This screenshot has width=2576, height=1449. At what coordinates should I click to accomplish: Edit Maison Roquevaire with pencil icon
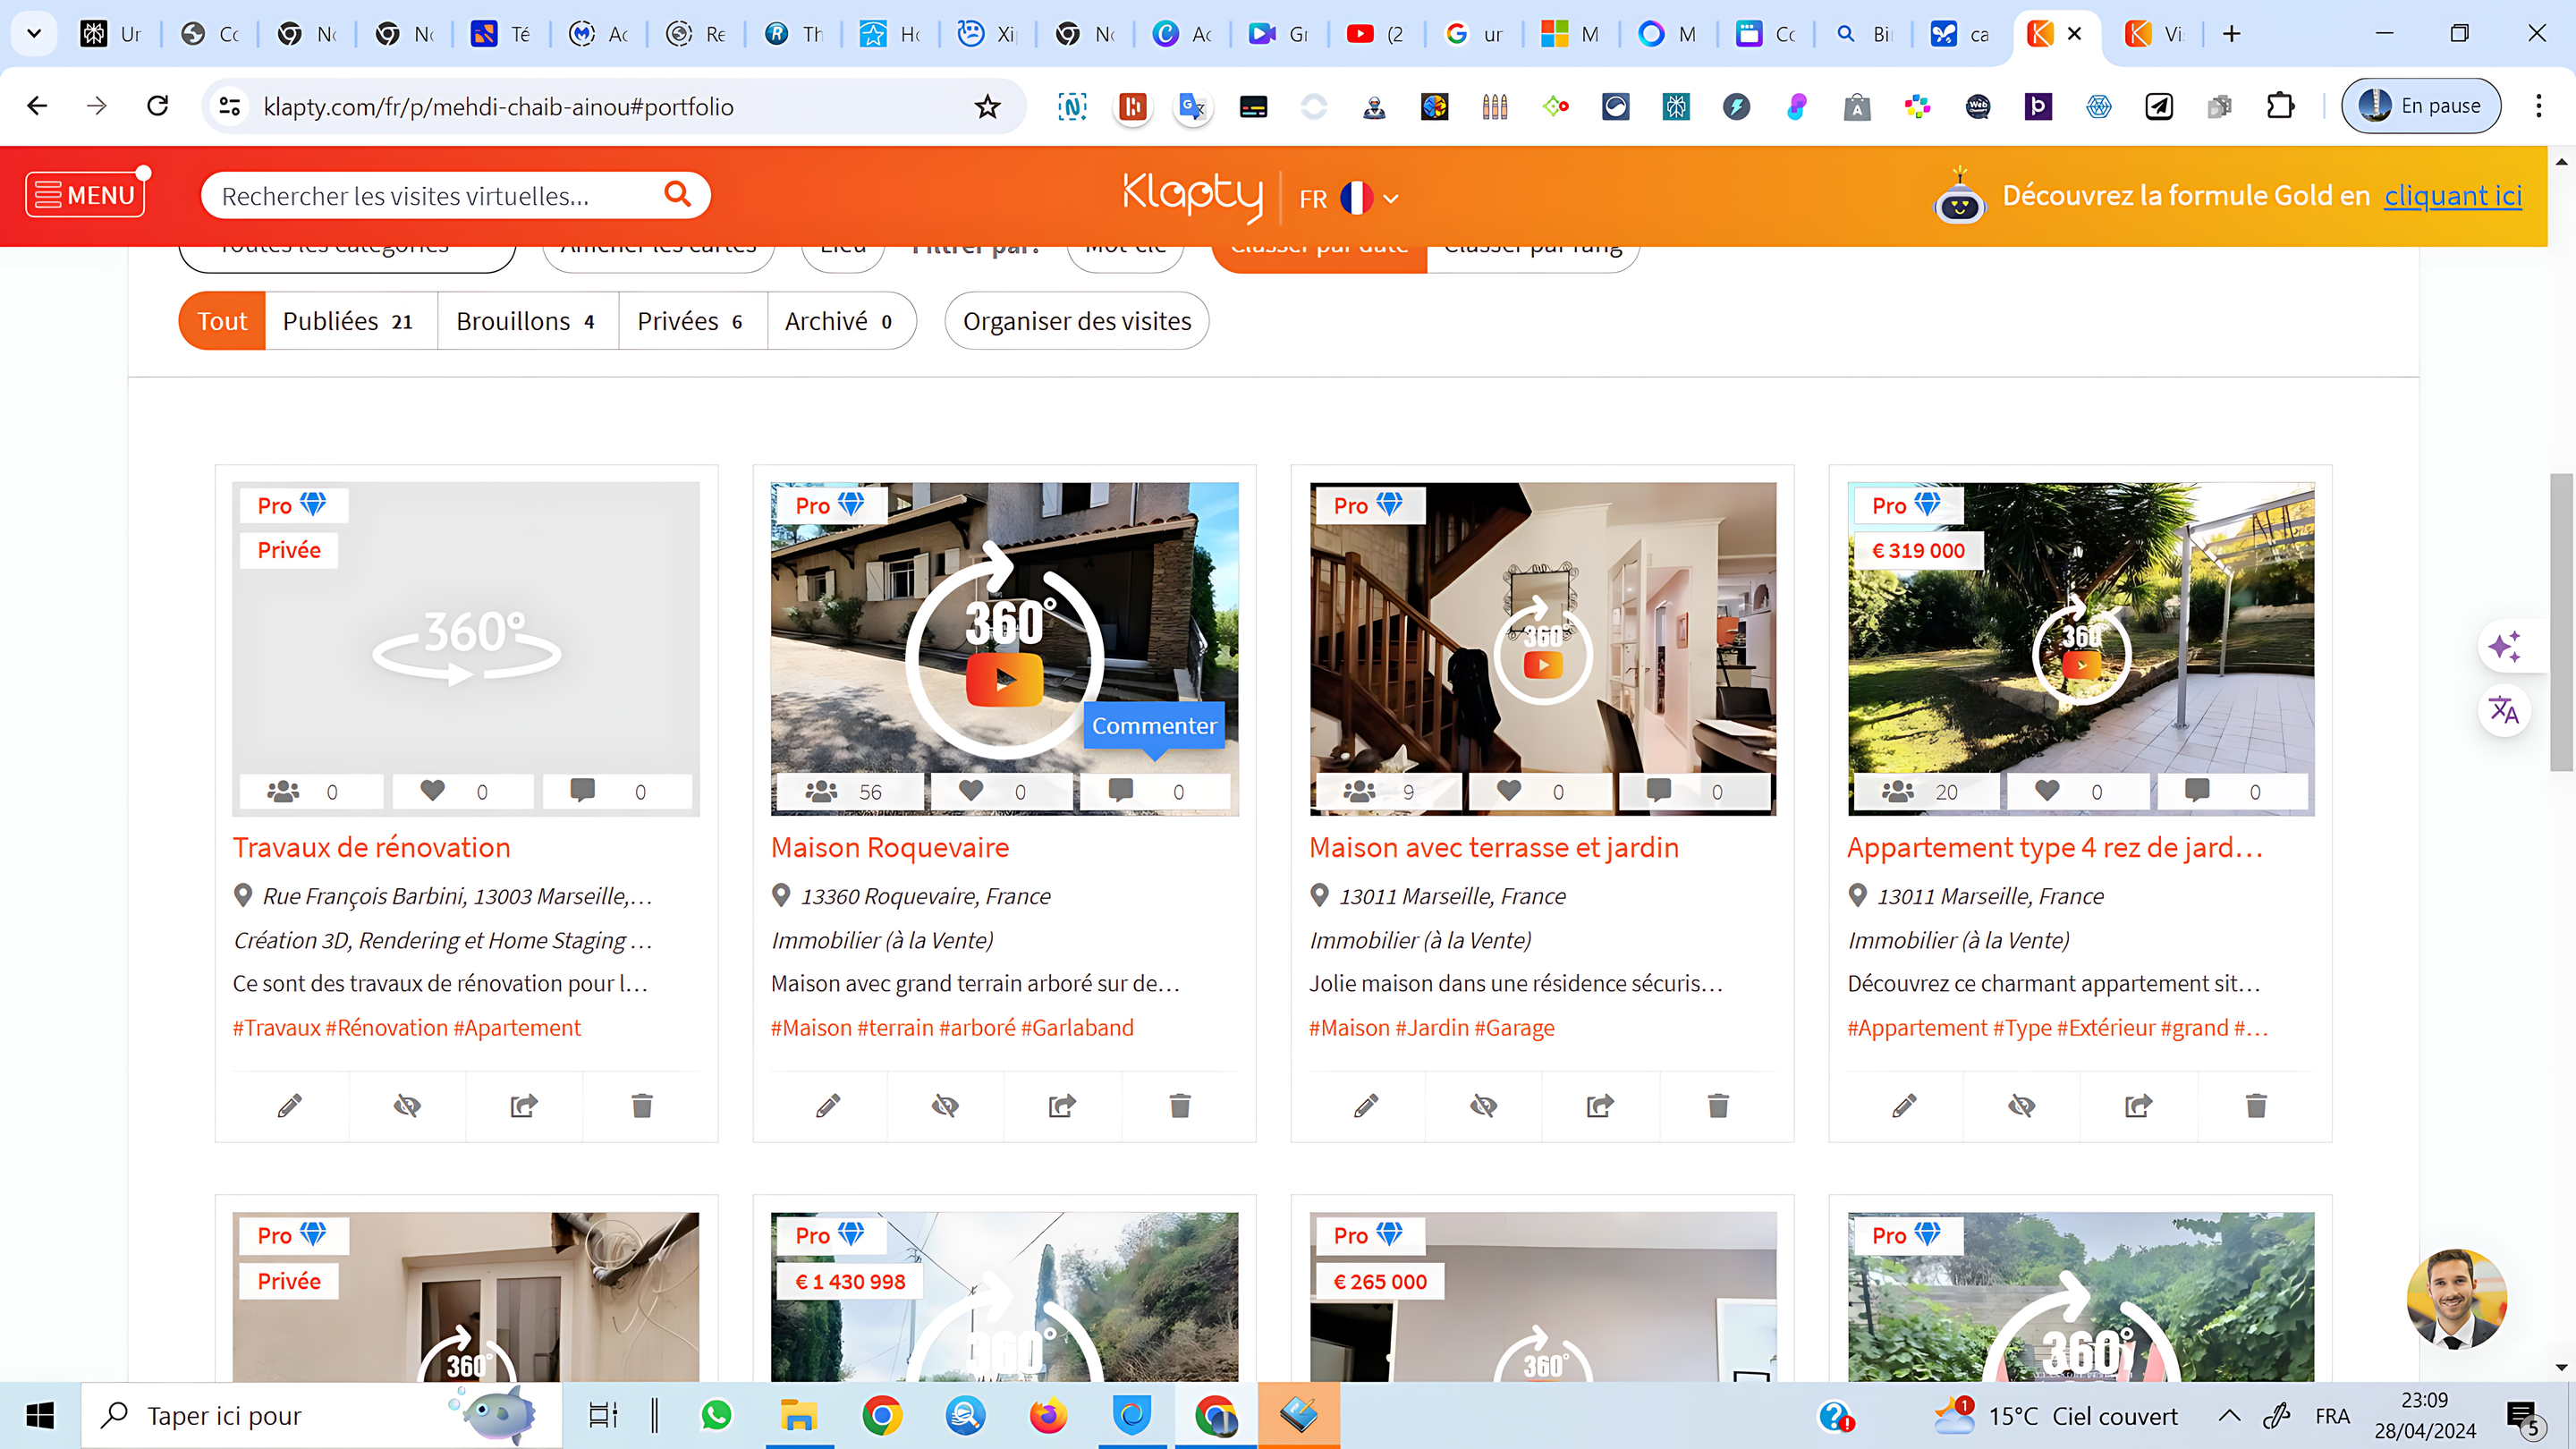point(828,1105)
